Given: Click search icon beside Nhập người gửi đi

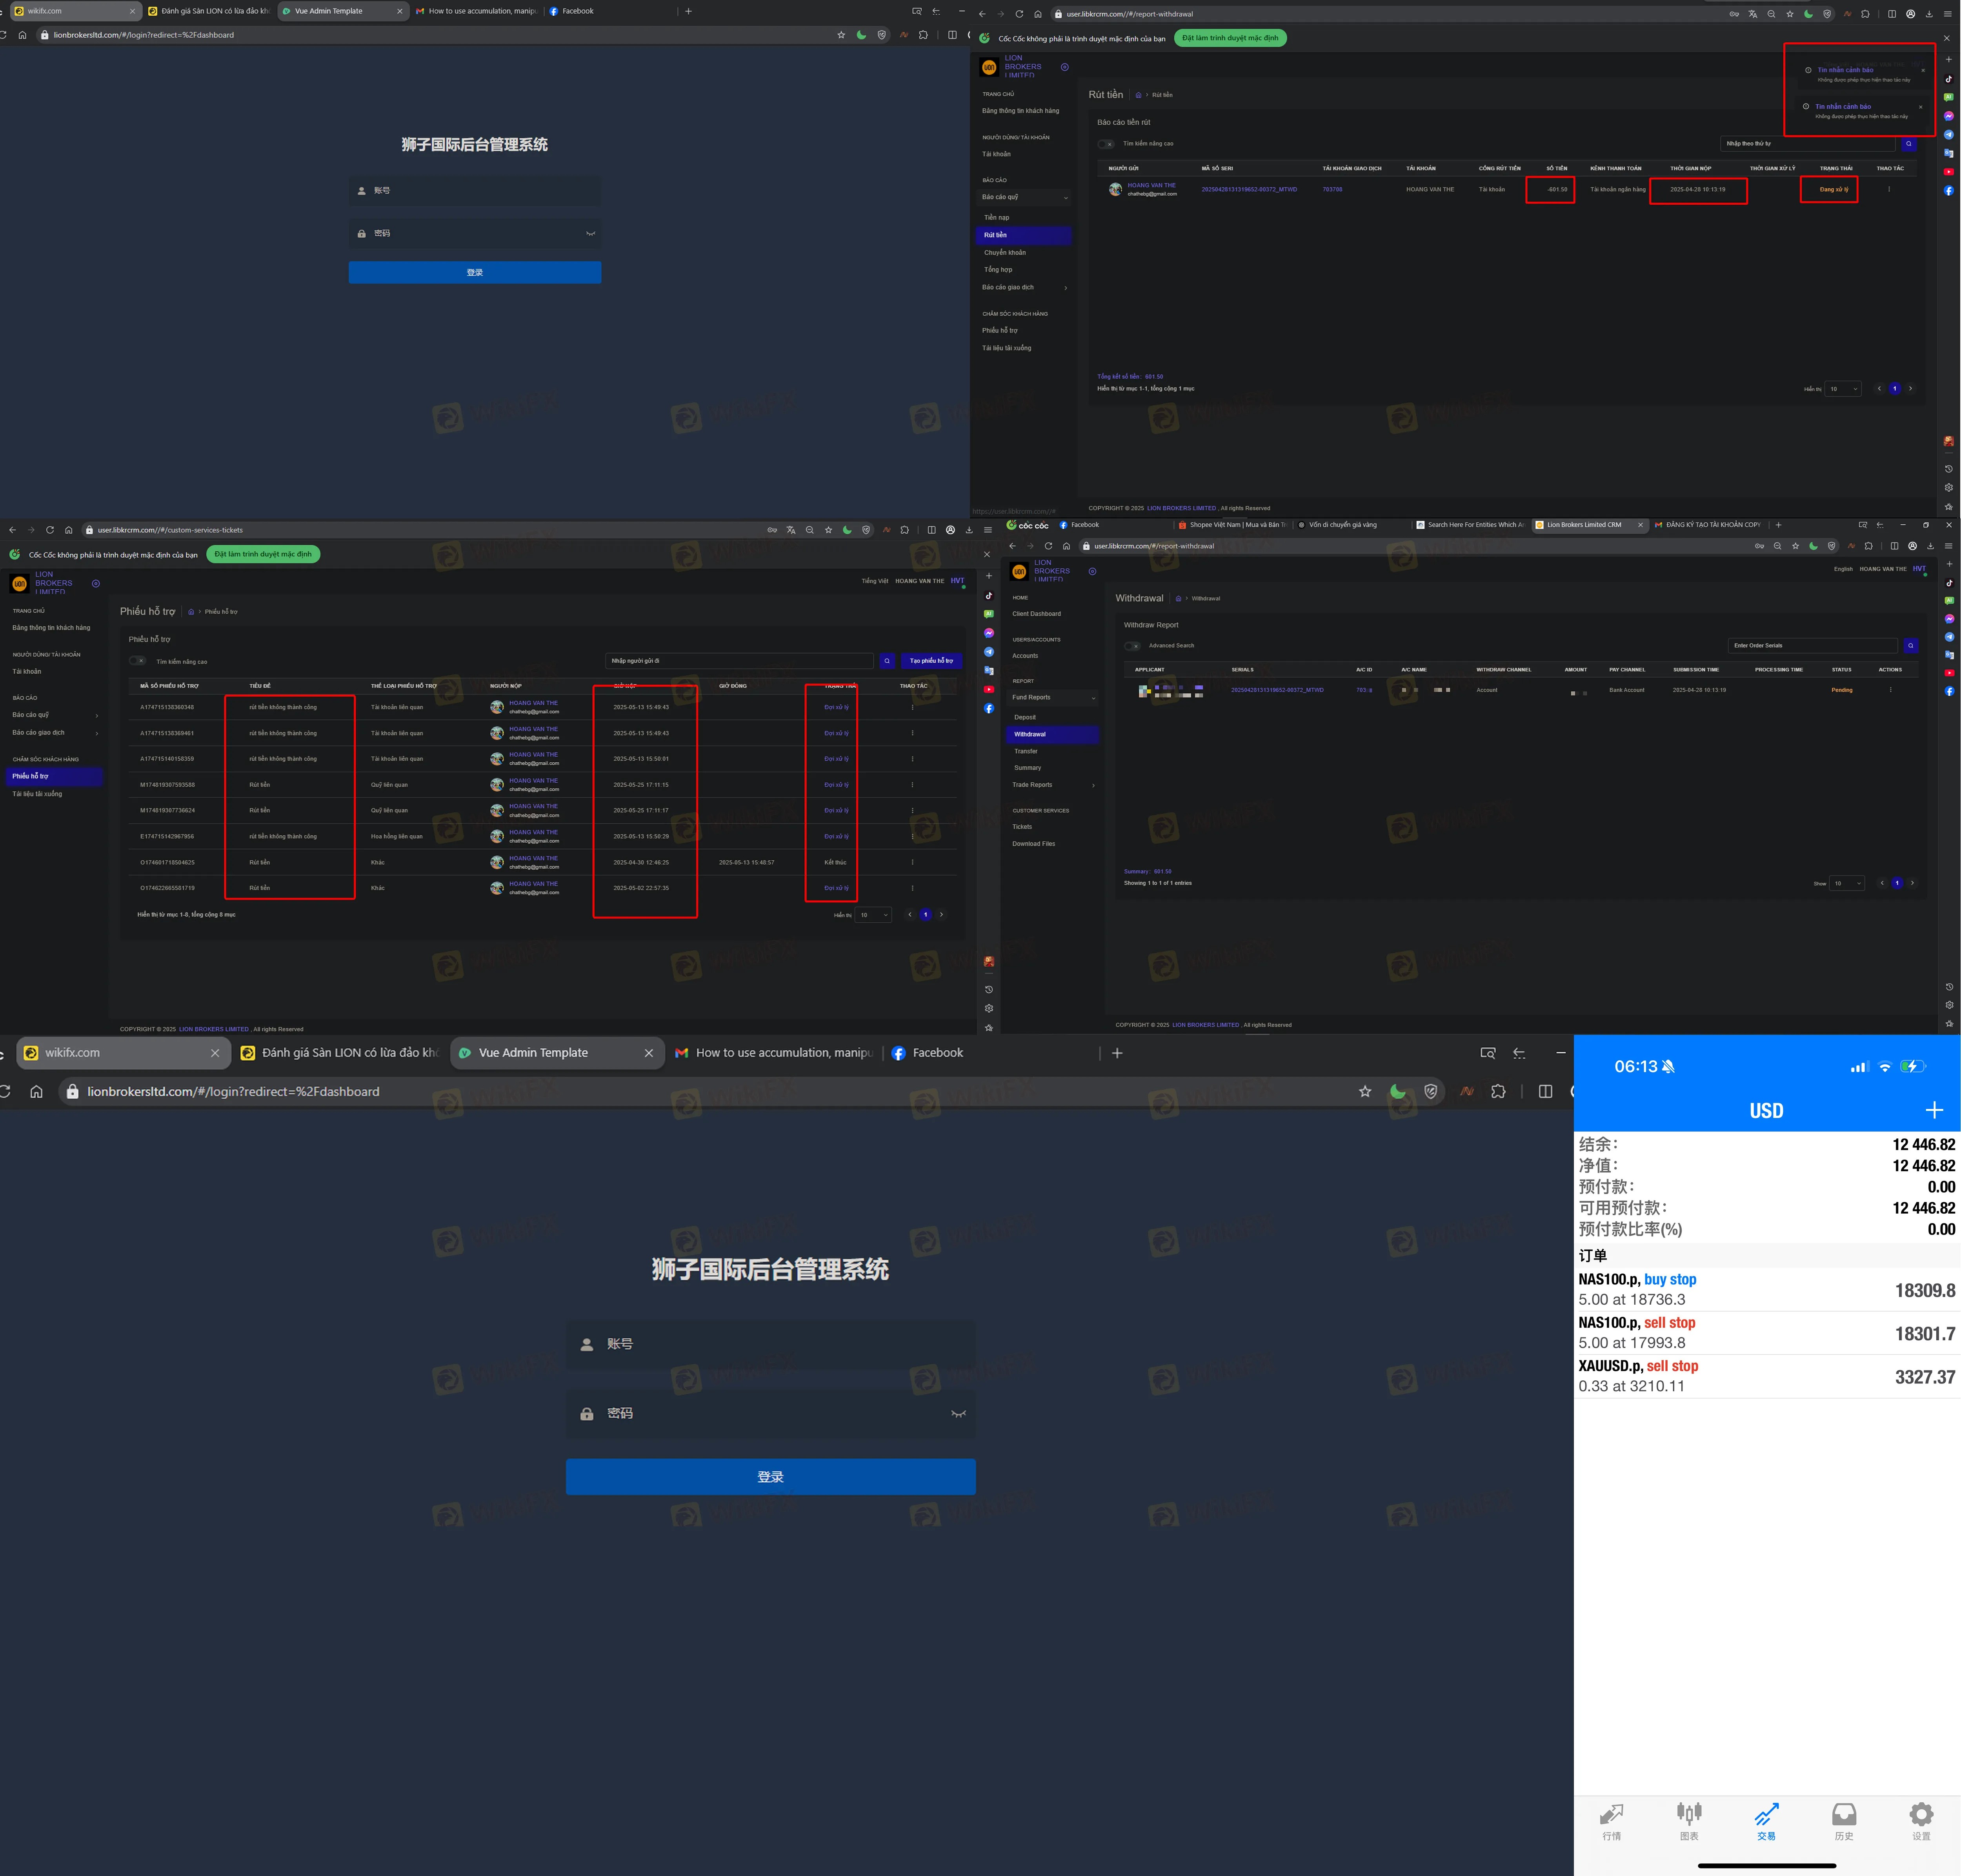Looking at the screenshot, I should (x=887, y=661).
